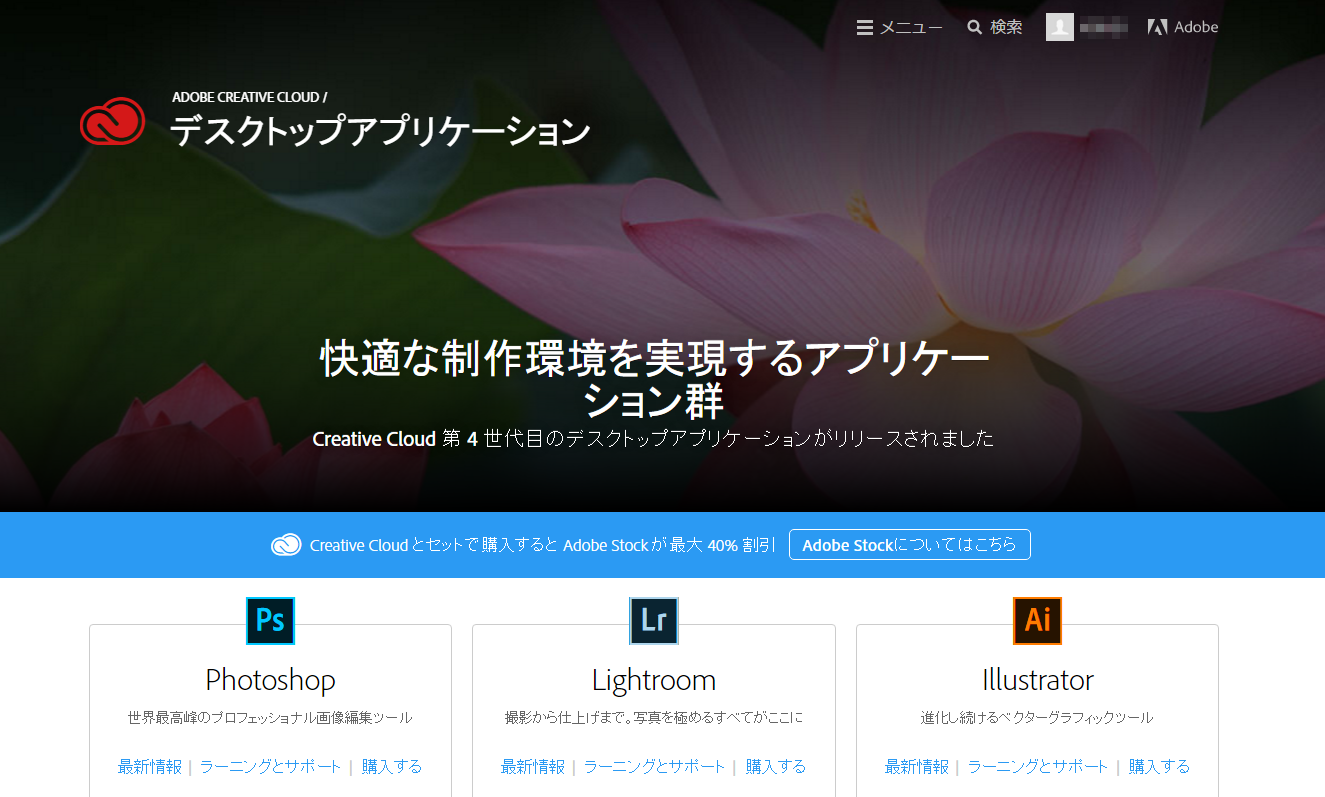1325x797 pixels.
Task: Click the 世界最高峰のプロフェッショナル画像編集ツール description
Action: click(x=270, y=718)
